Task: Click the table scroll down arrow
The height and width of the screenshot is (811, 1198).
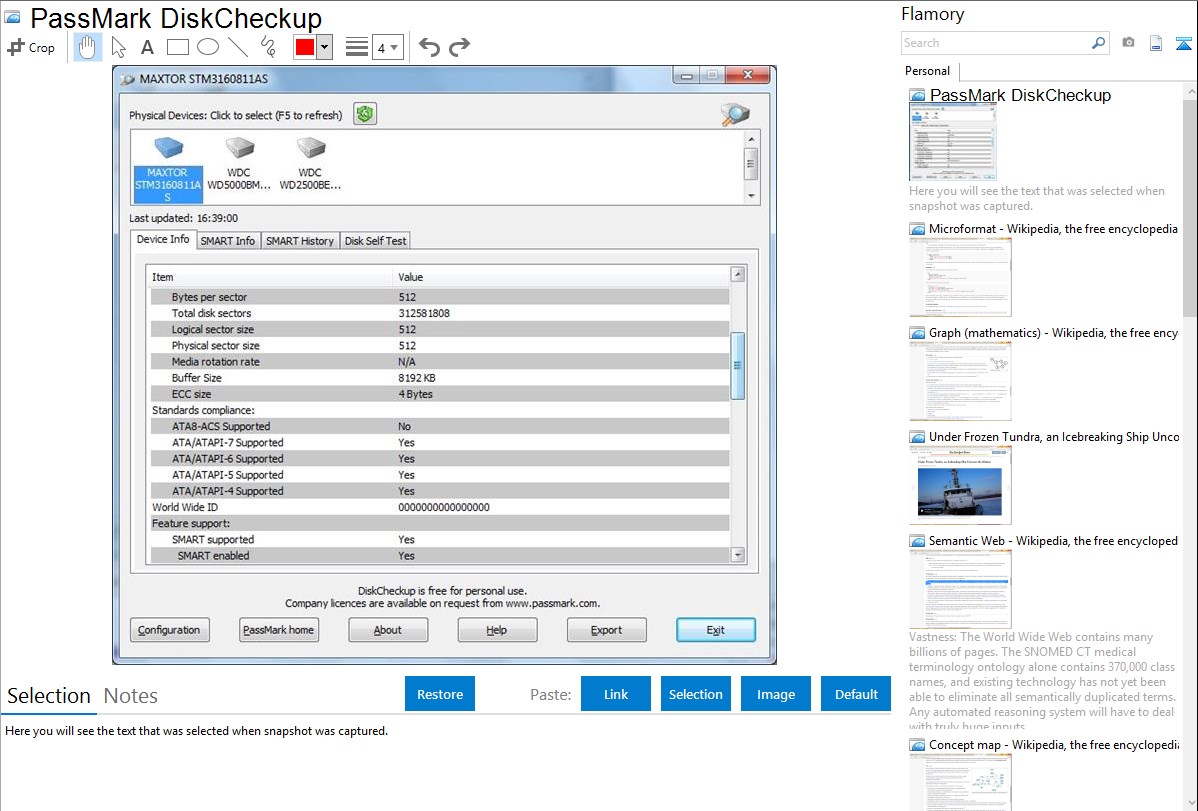Action: [x=737, y=555]
